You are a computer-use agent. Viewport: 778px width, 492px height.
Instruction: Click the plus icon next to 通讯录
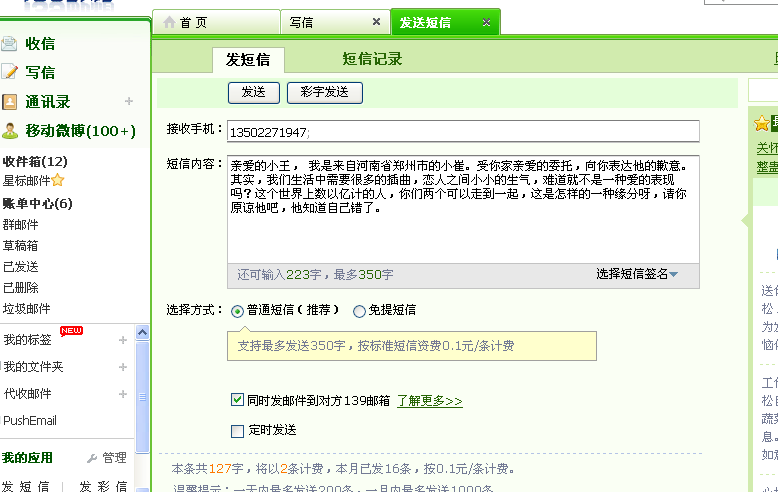point(129,101)
